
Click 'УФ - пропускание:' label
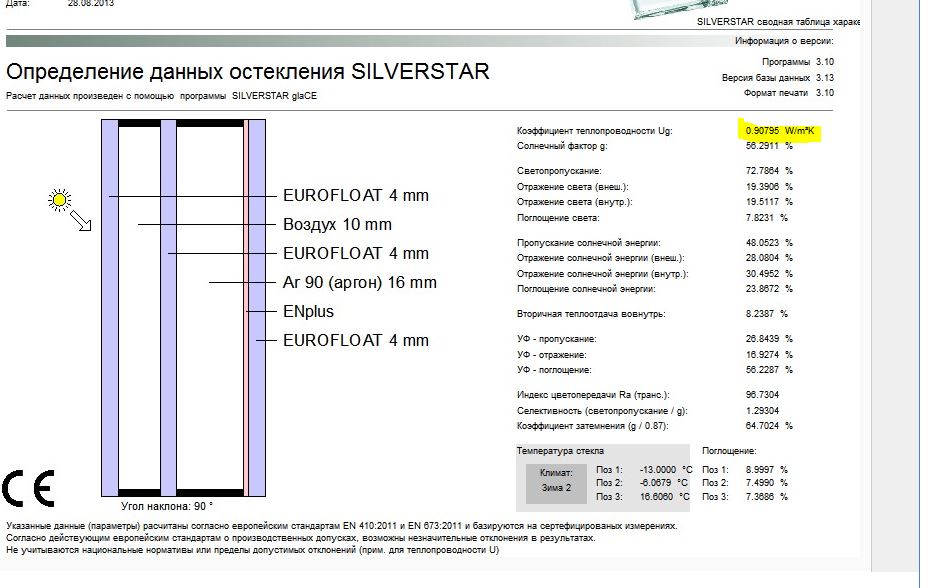pyautogui.click(x=556, y=339)
